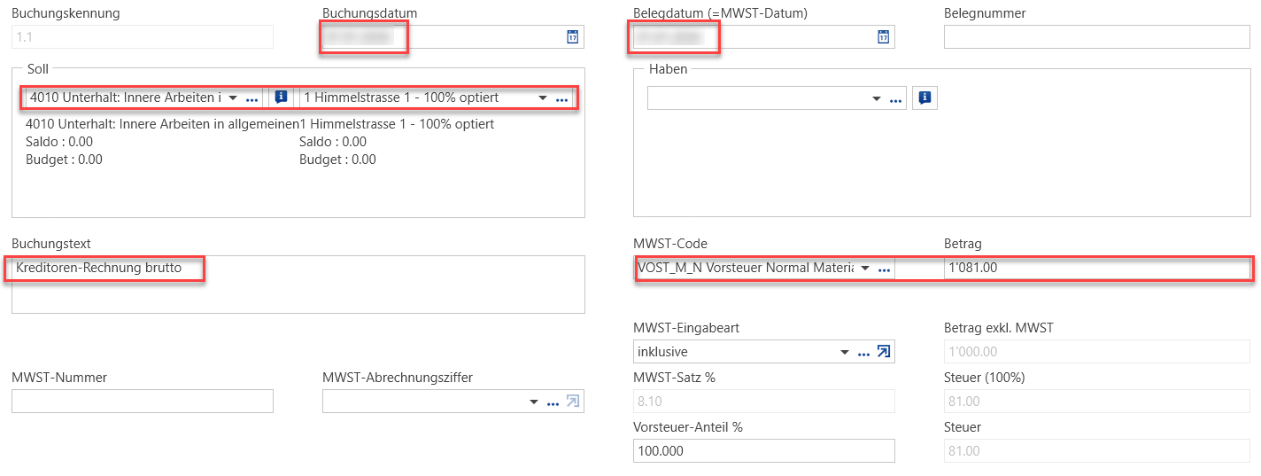This screenshot has height=476, width=1261.
Task: Click the info icon in the Haben section
Action: (x=924, y=98)
